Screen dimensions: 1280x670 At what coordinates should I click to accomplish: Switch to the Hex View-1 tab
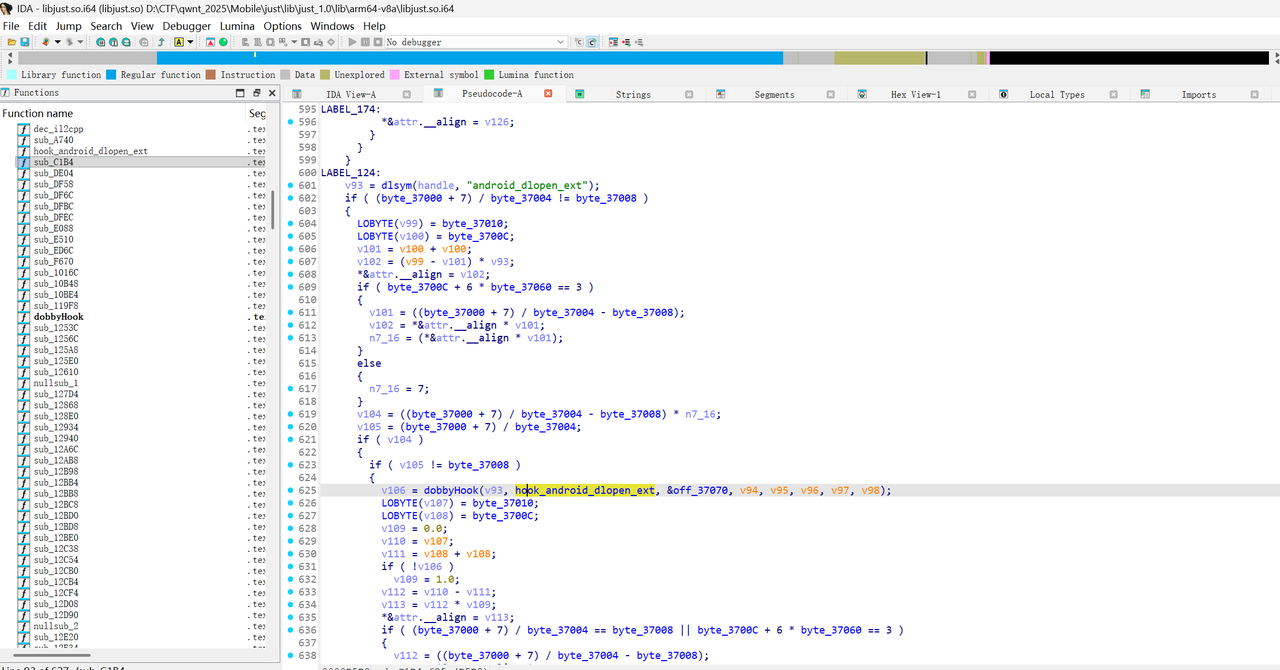(x=914, y=94)
